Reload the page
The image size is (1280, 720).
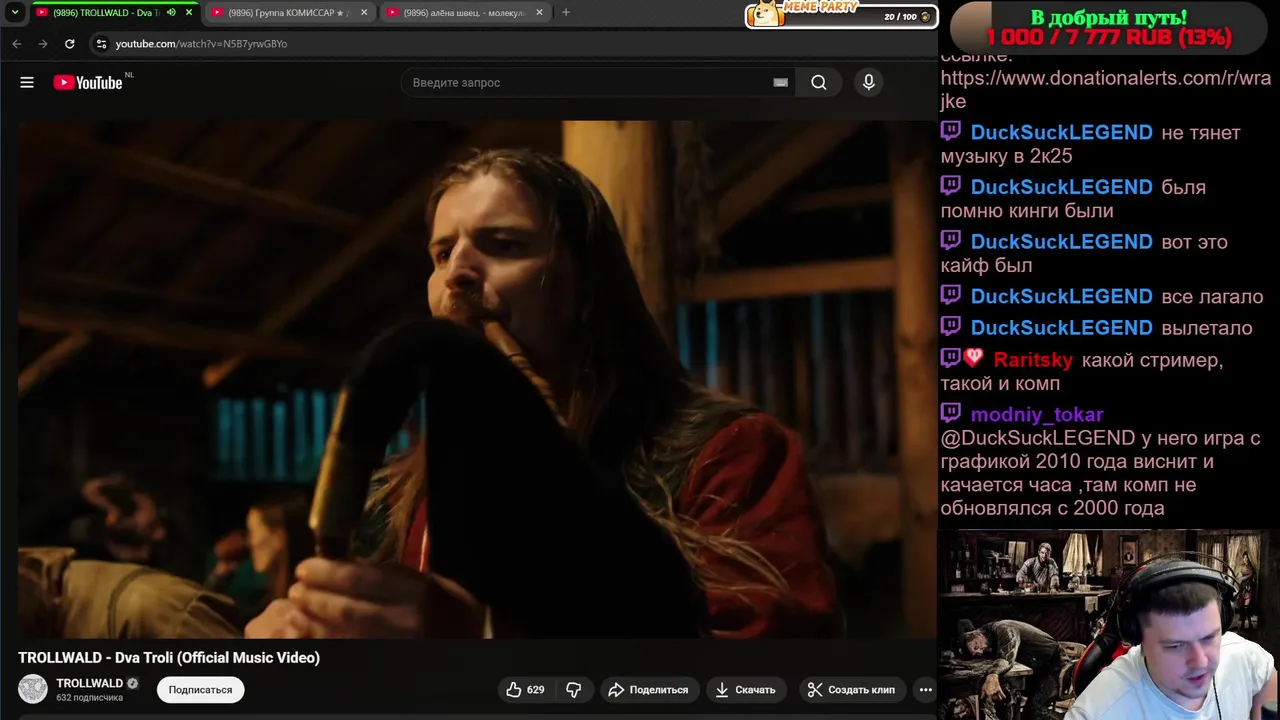[69, 44]
